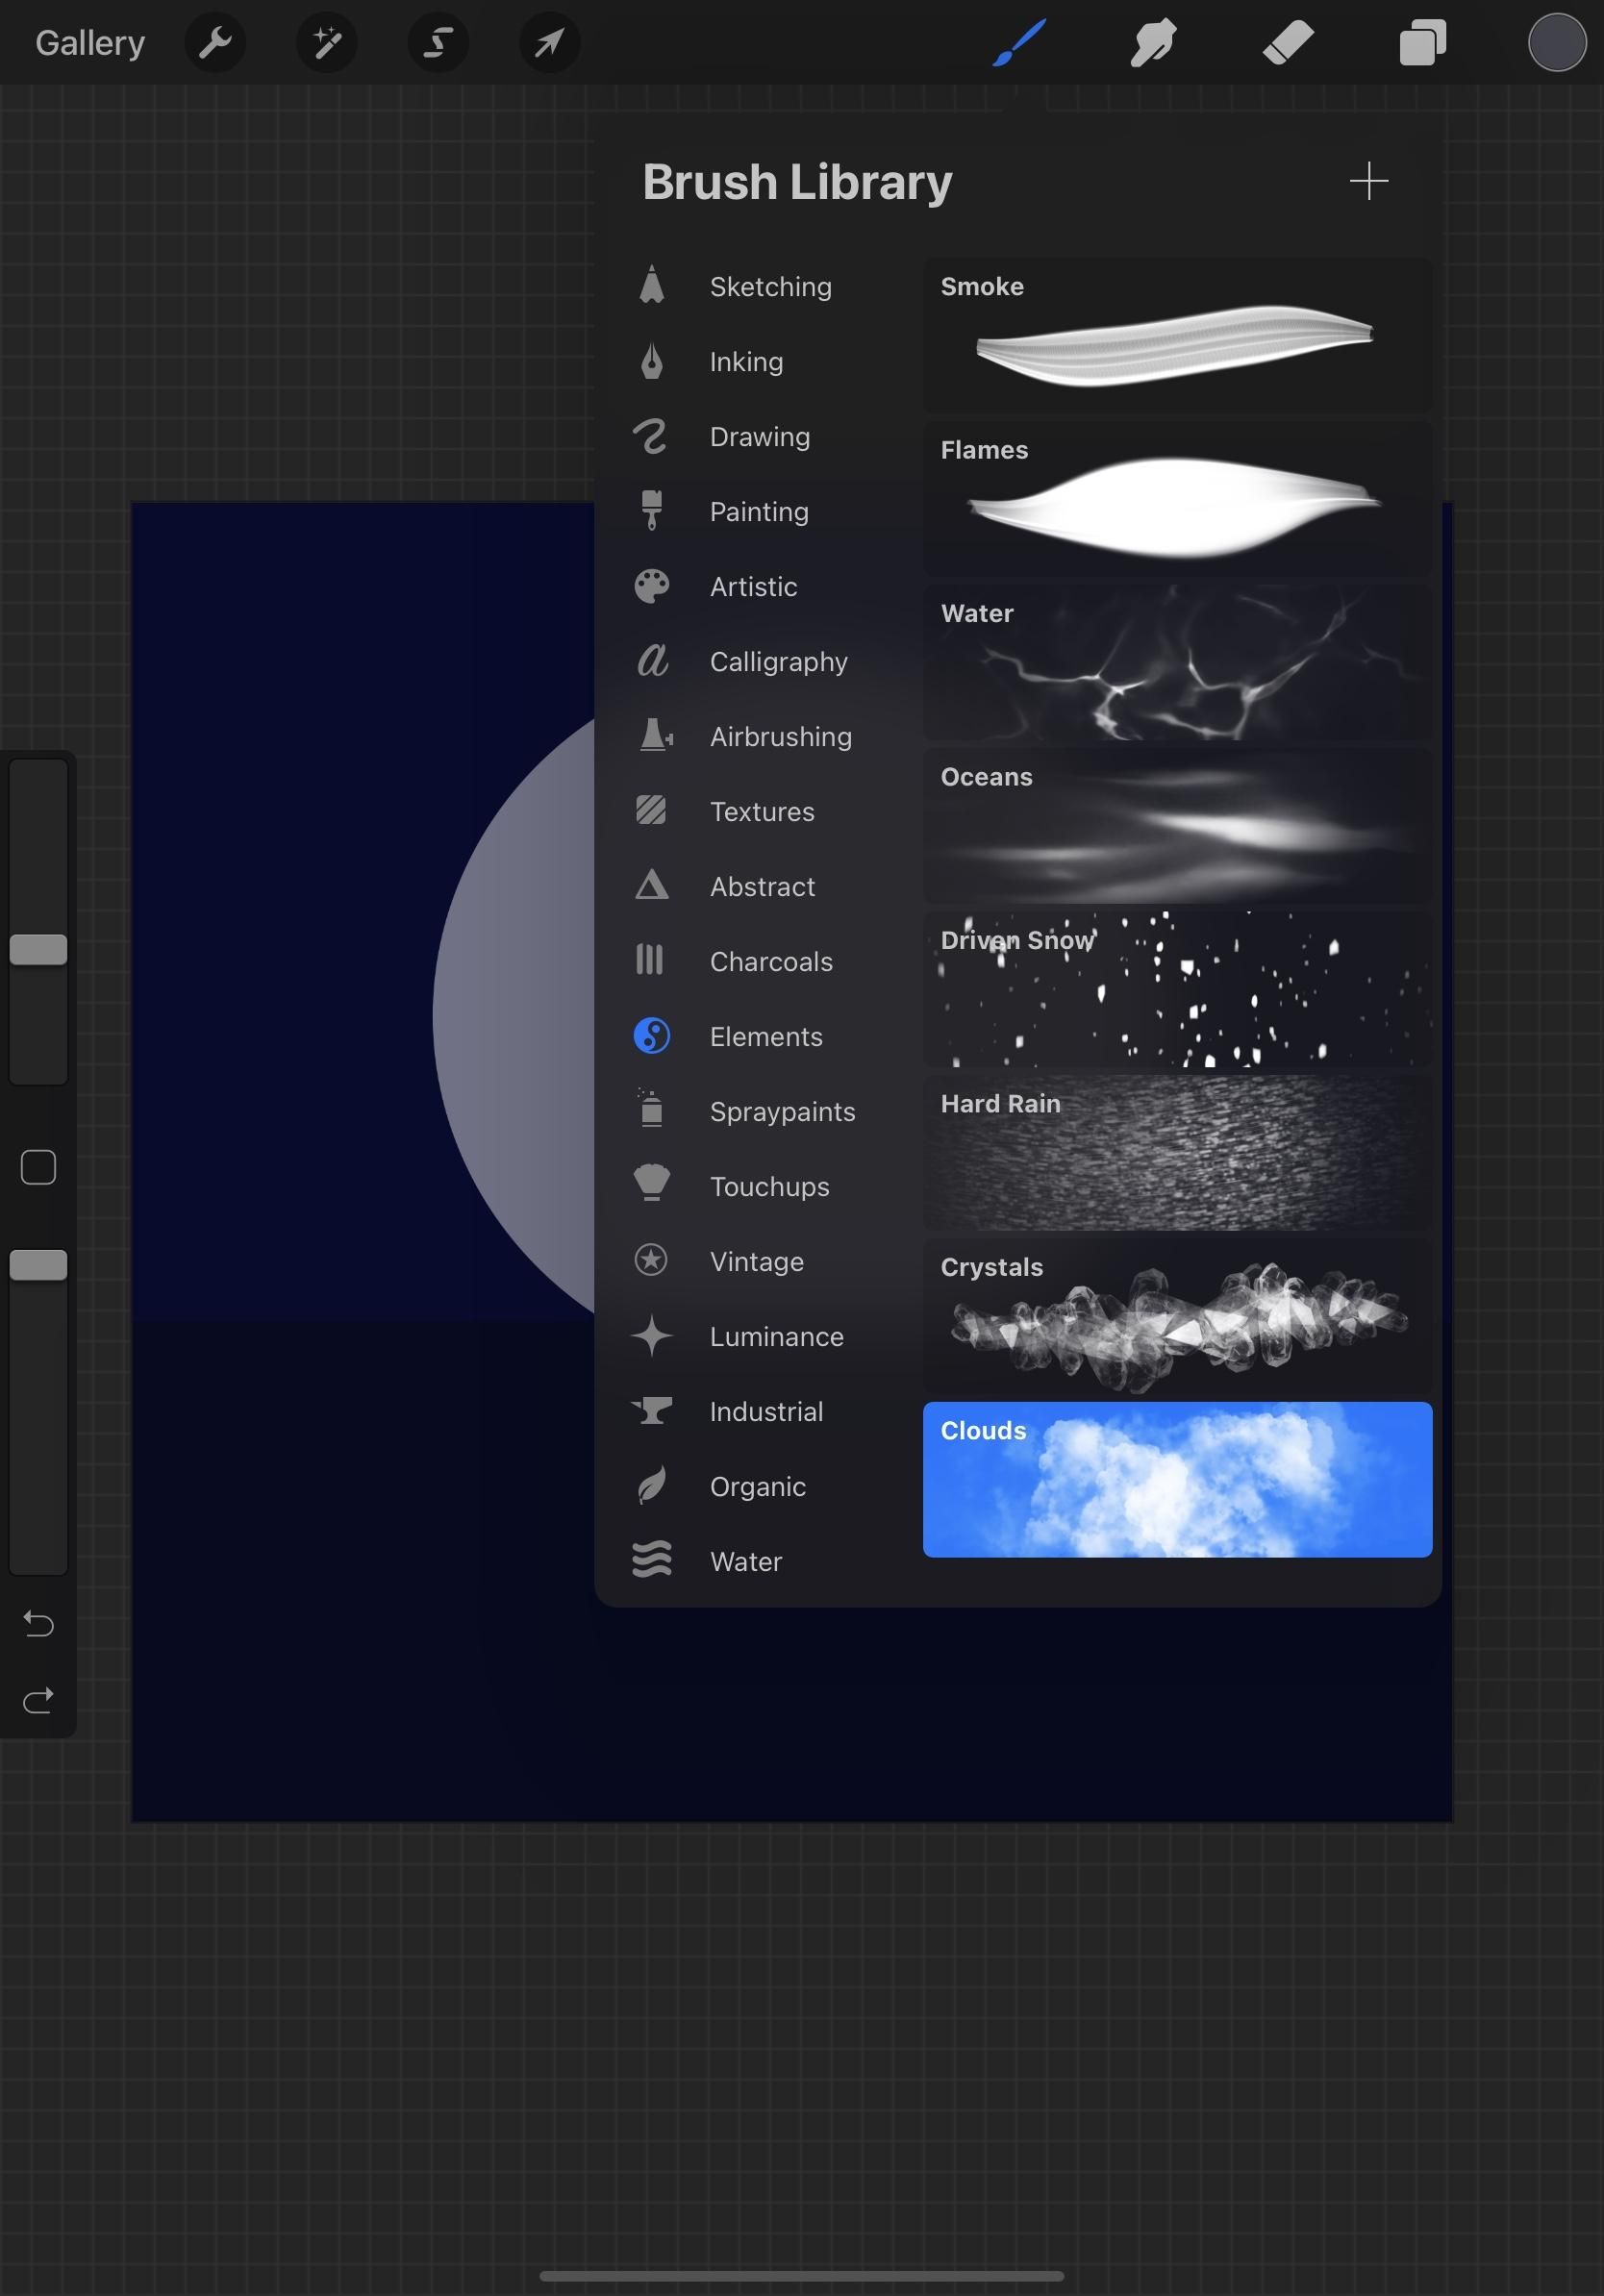Select the Paint brush tool
Screen dimensions: 1604x2296
(1019, 43)
